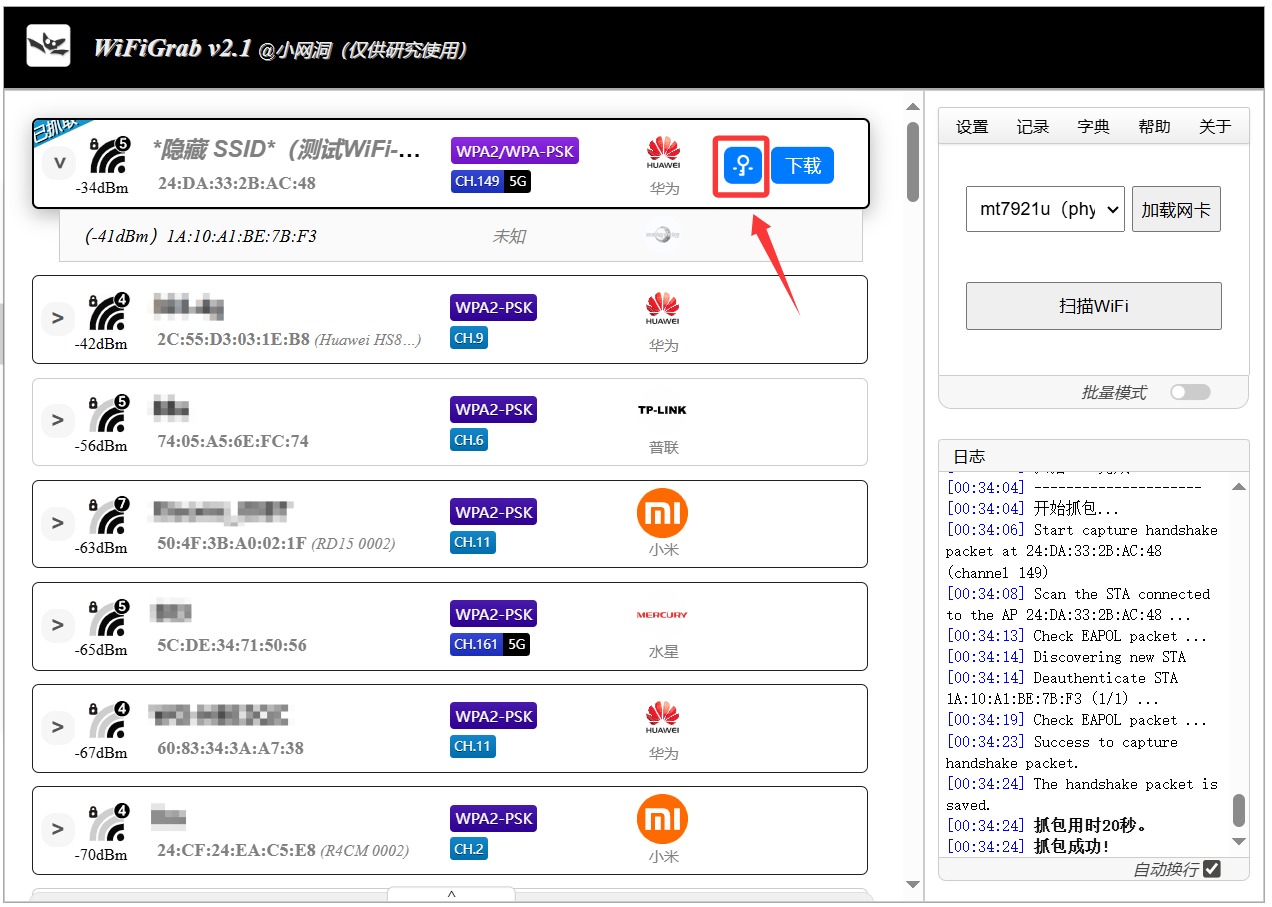This screenshot has width=1272, height=907.
Task: Click Xiaomi logo in 24:CF:24:EA:C5:E8 row
Action: (x=662, y=820)
